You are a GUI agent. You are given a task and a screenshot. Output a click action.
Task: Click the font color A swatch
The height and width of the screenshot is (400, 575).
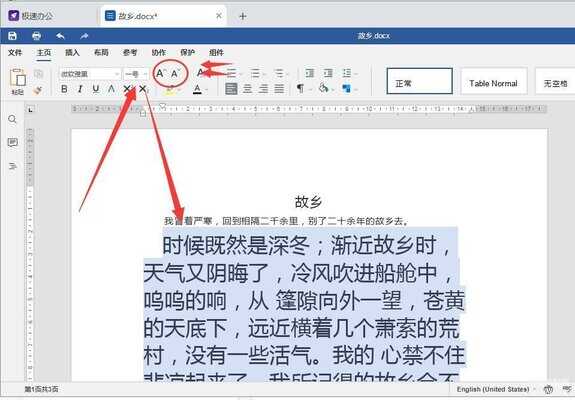197,89
